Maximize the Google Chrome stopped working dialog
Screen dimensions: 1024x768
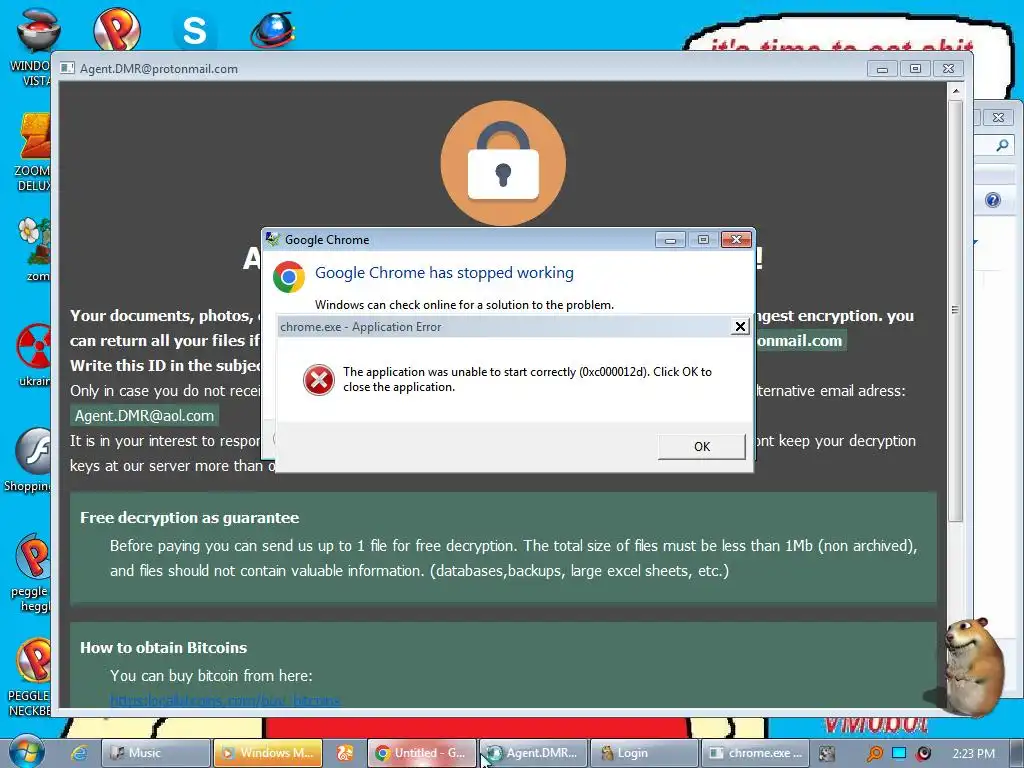[x=703, y=240]
